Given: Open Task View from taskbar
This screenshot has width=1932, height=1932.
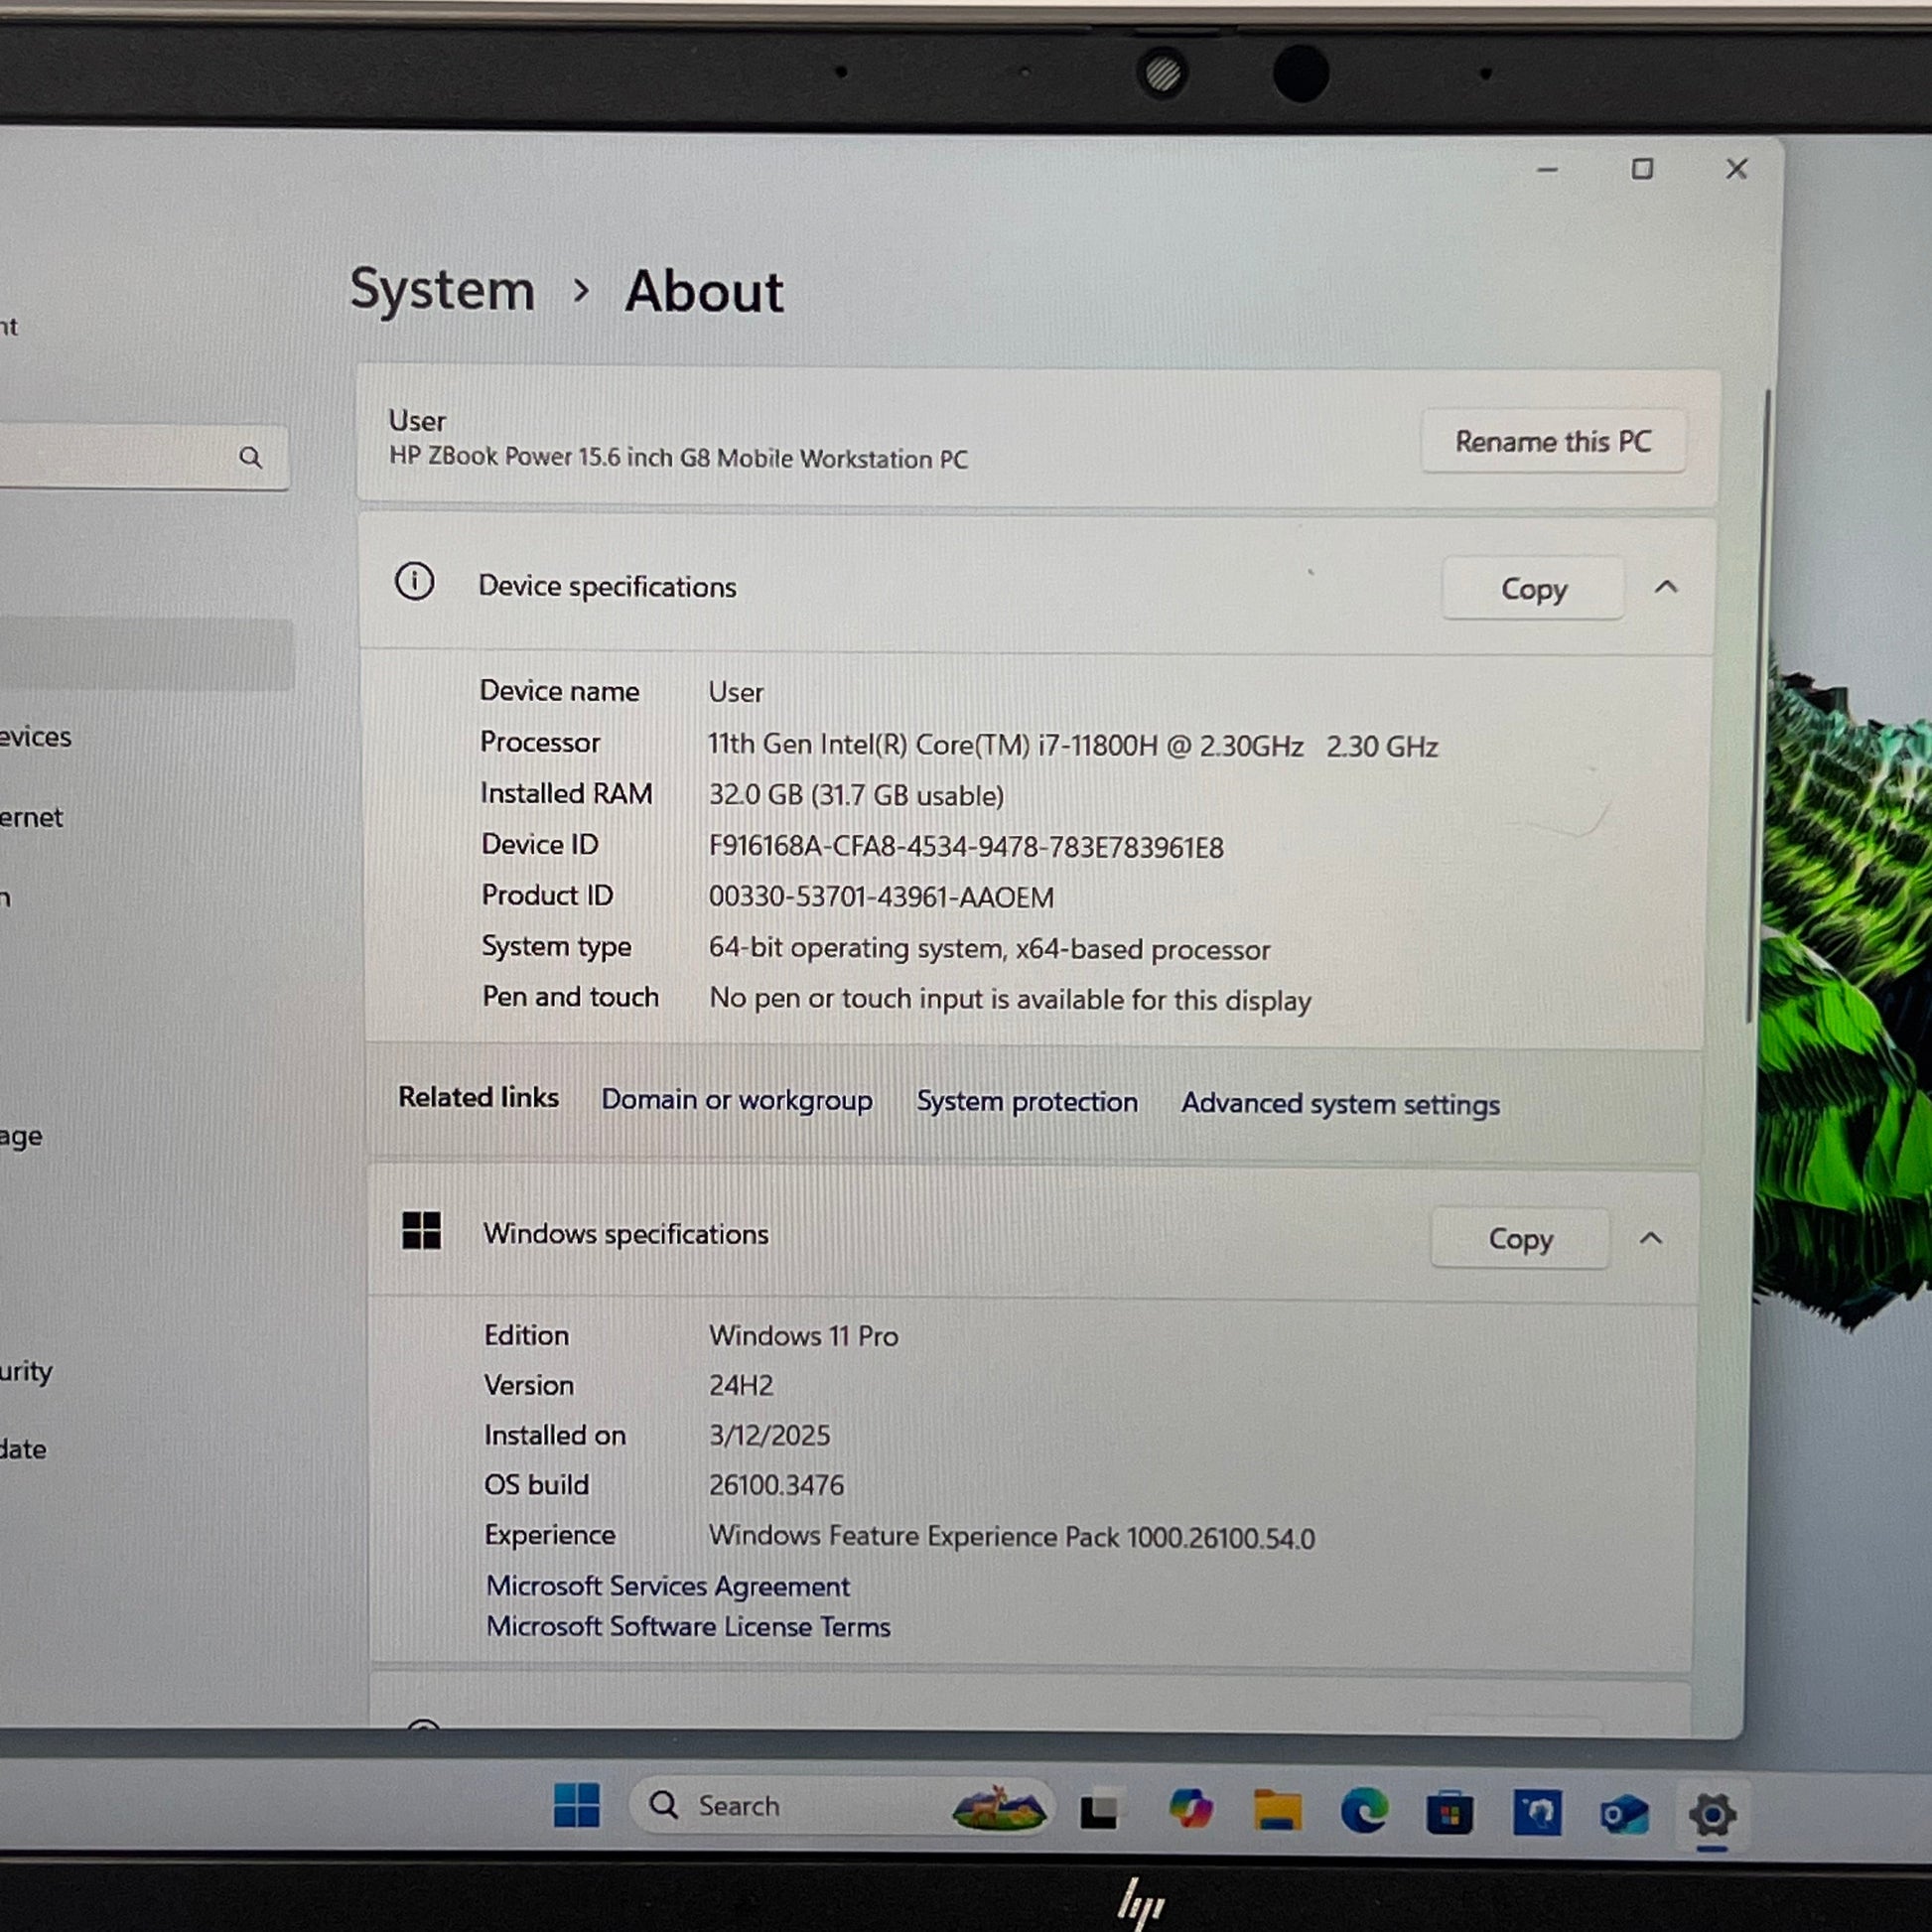Looking at the screenshot, I should (1100, 1809).
